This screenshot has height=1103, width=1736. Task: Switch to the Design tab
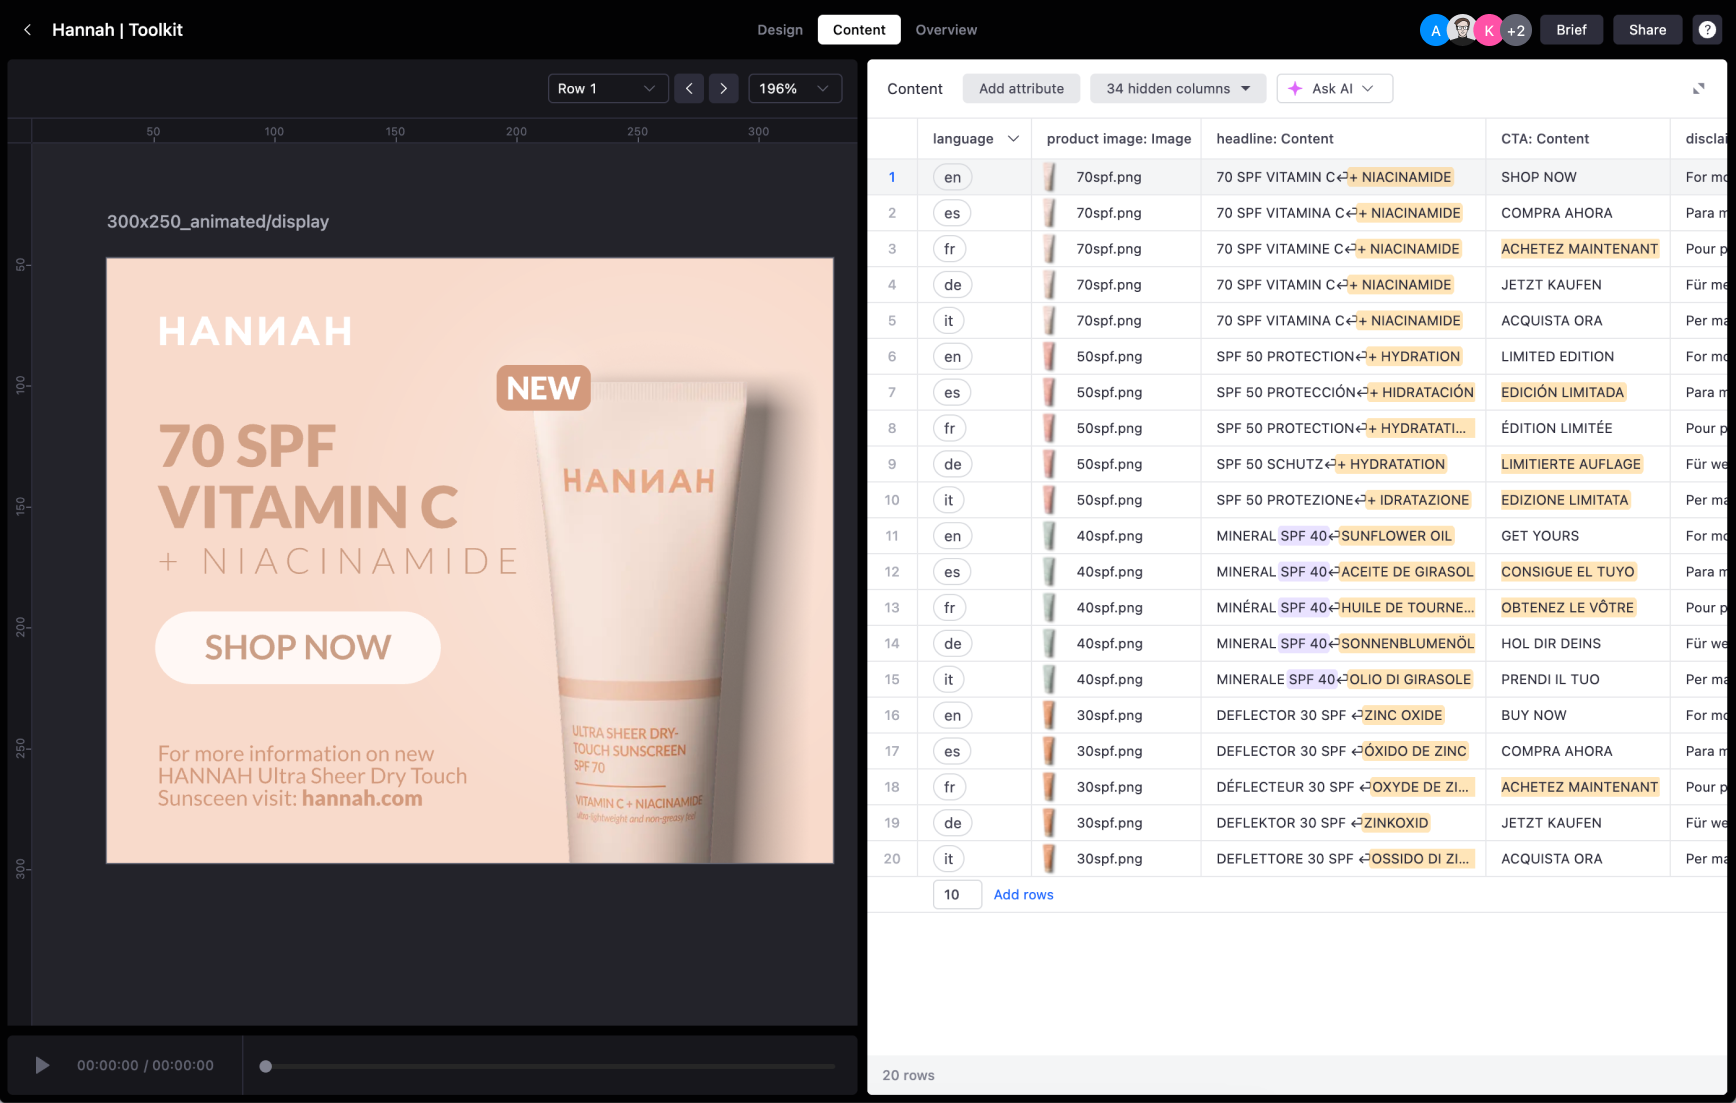[x=780, y=30]
